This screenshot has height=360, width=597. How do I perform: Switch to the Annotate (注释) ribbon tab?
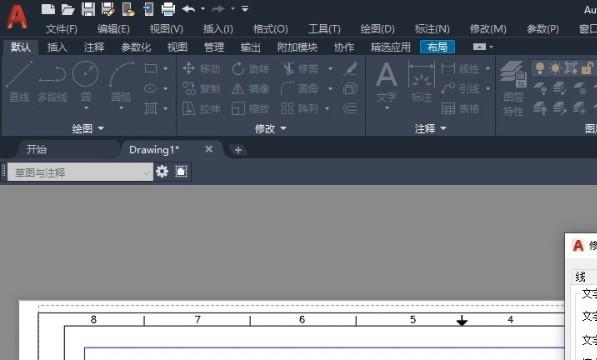coord(94,47)
